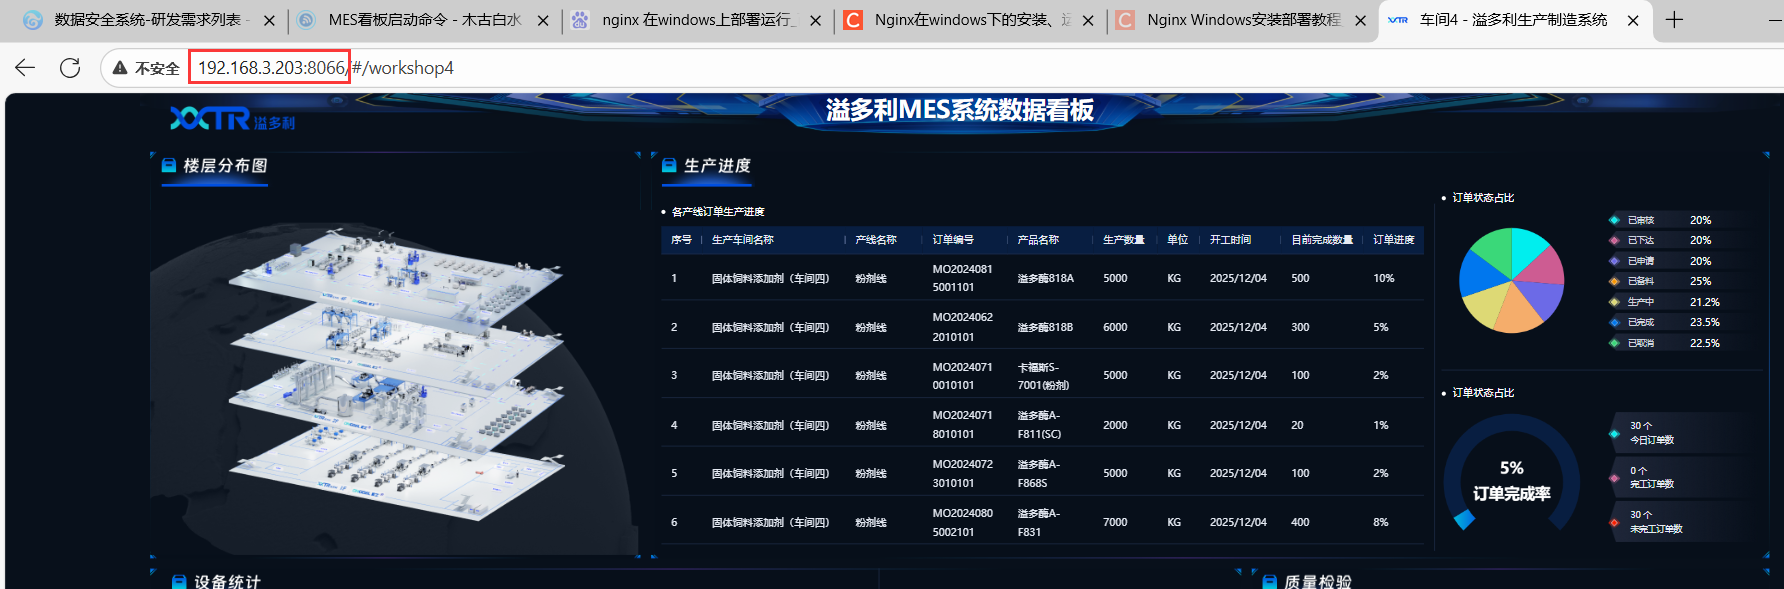Click the VTR 溢多利 logo

click(232, 119)
